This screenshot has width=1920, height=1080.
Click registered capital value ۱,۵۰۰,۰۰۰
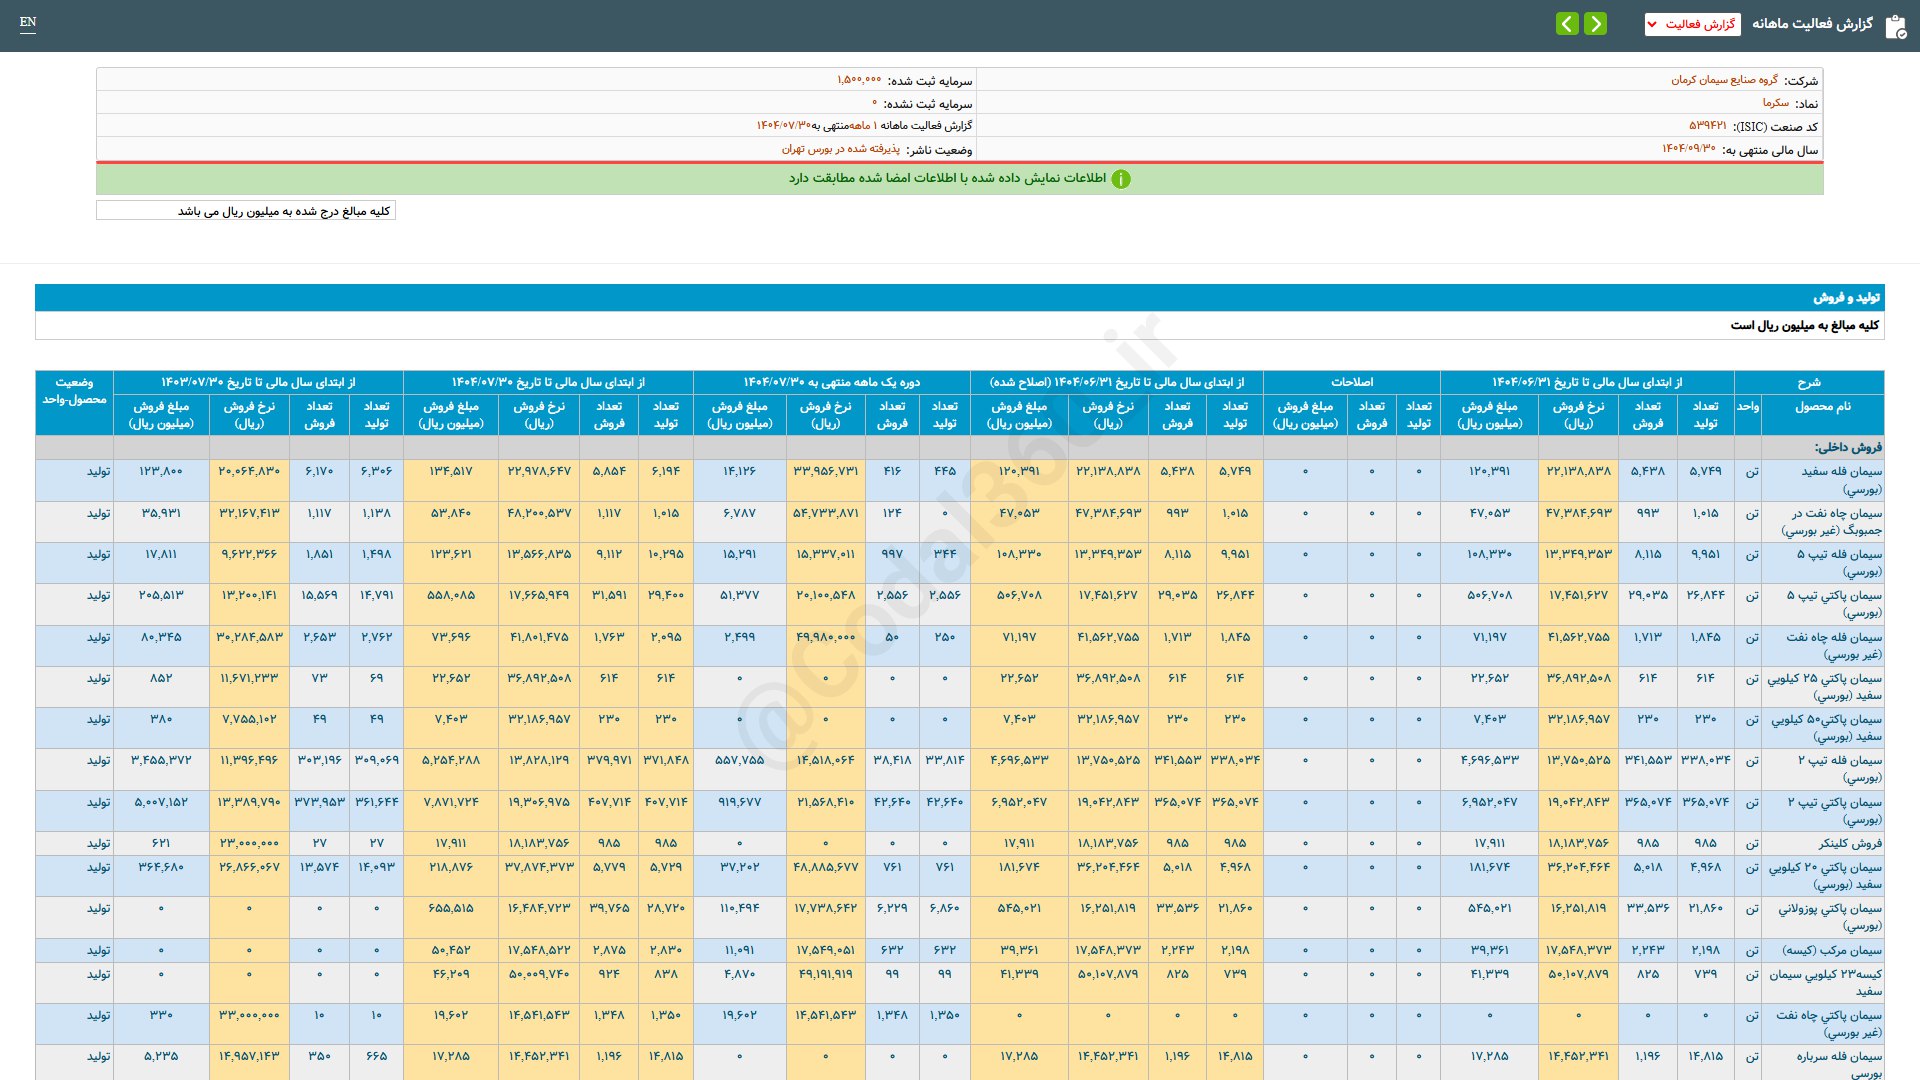859,80
